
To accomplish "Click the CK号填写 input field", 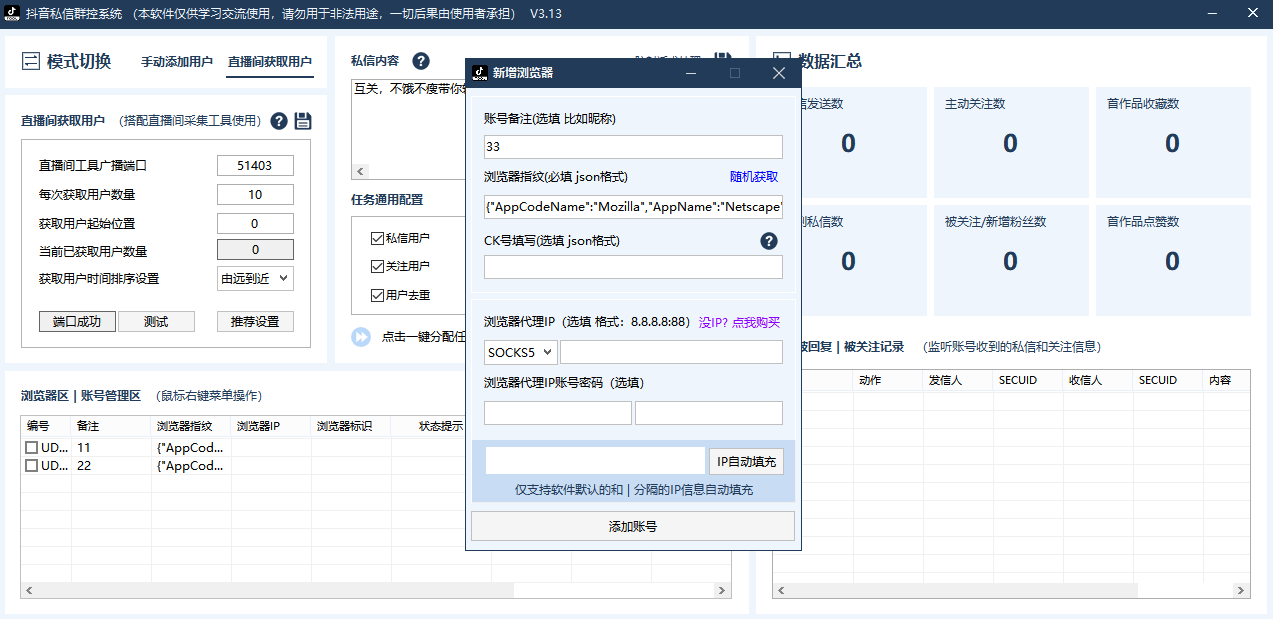I will coord(633,267).
